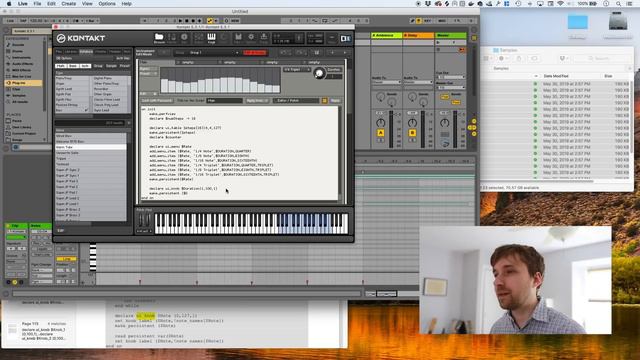The height and width of the screenshot is (360, 640).
Task: Click the Tap tempo button
Action: pyautogui.click(x=23, y=20)
